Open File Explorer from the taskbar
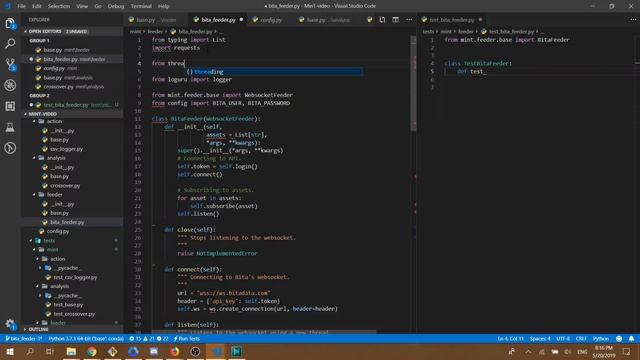640x360 pixels. [x=71, y=351]
